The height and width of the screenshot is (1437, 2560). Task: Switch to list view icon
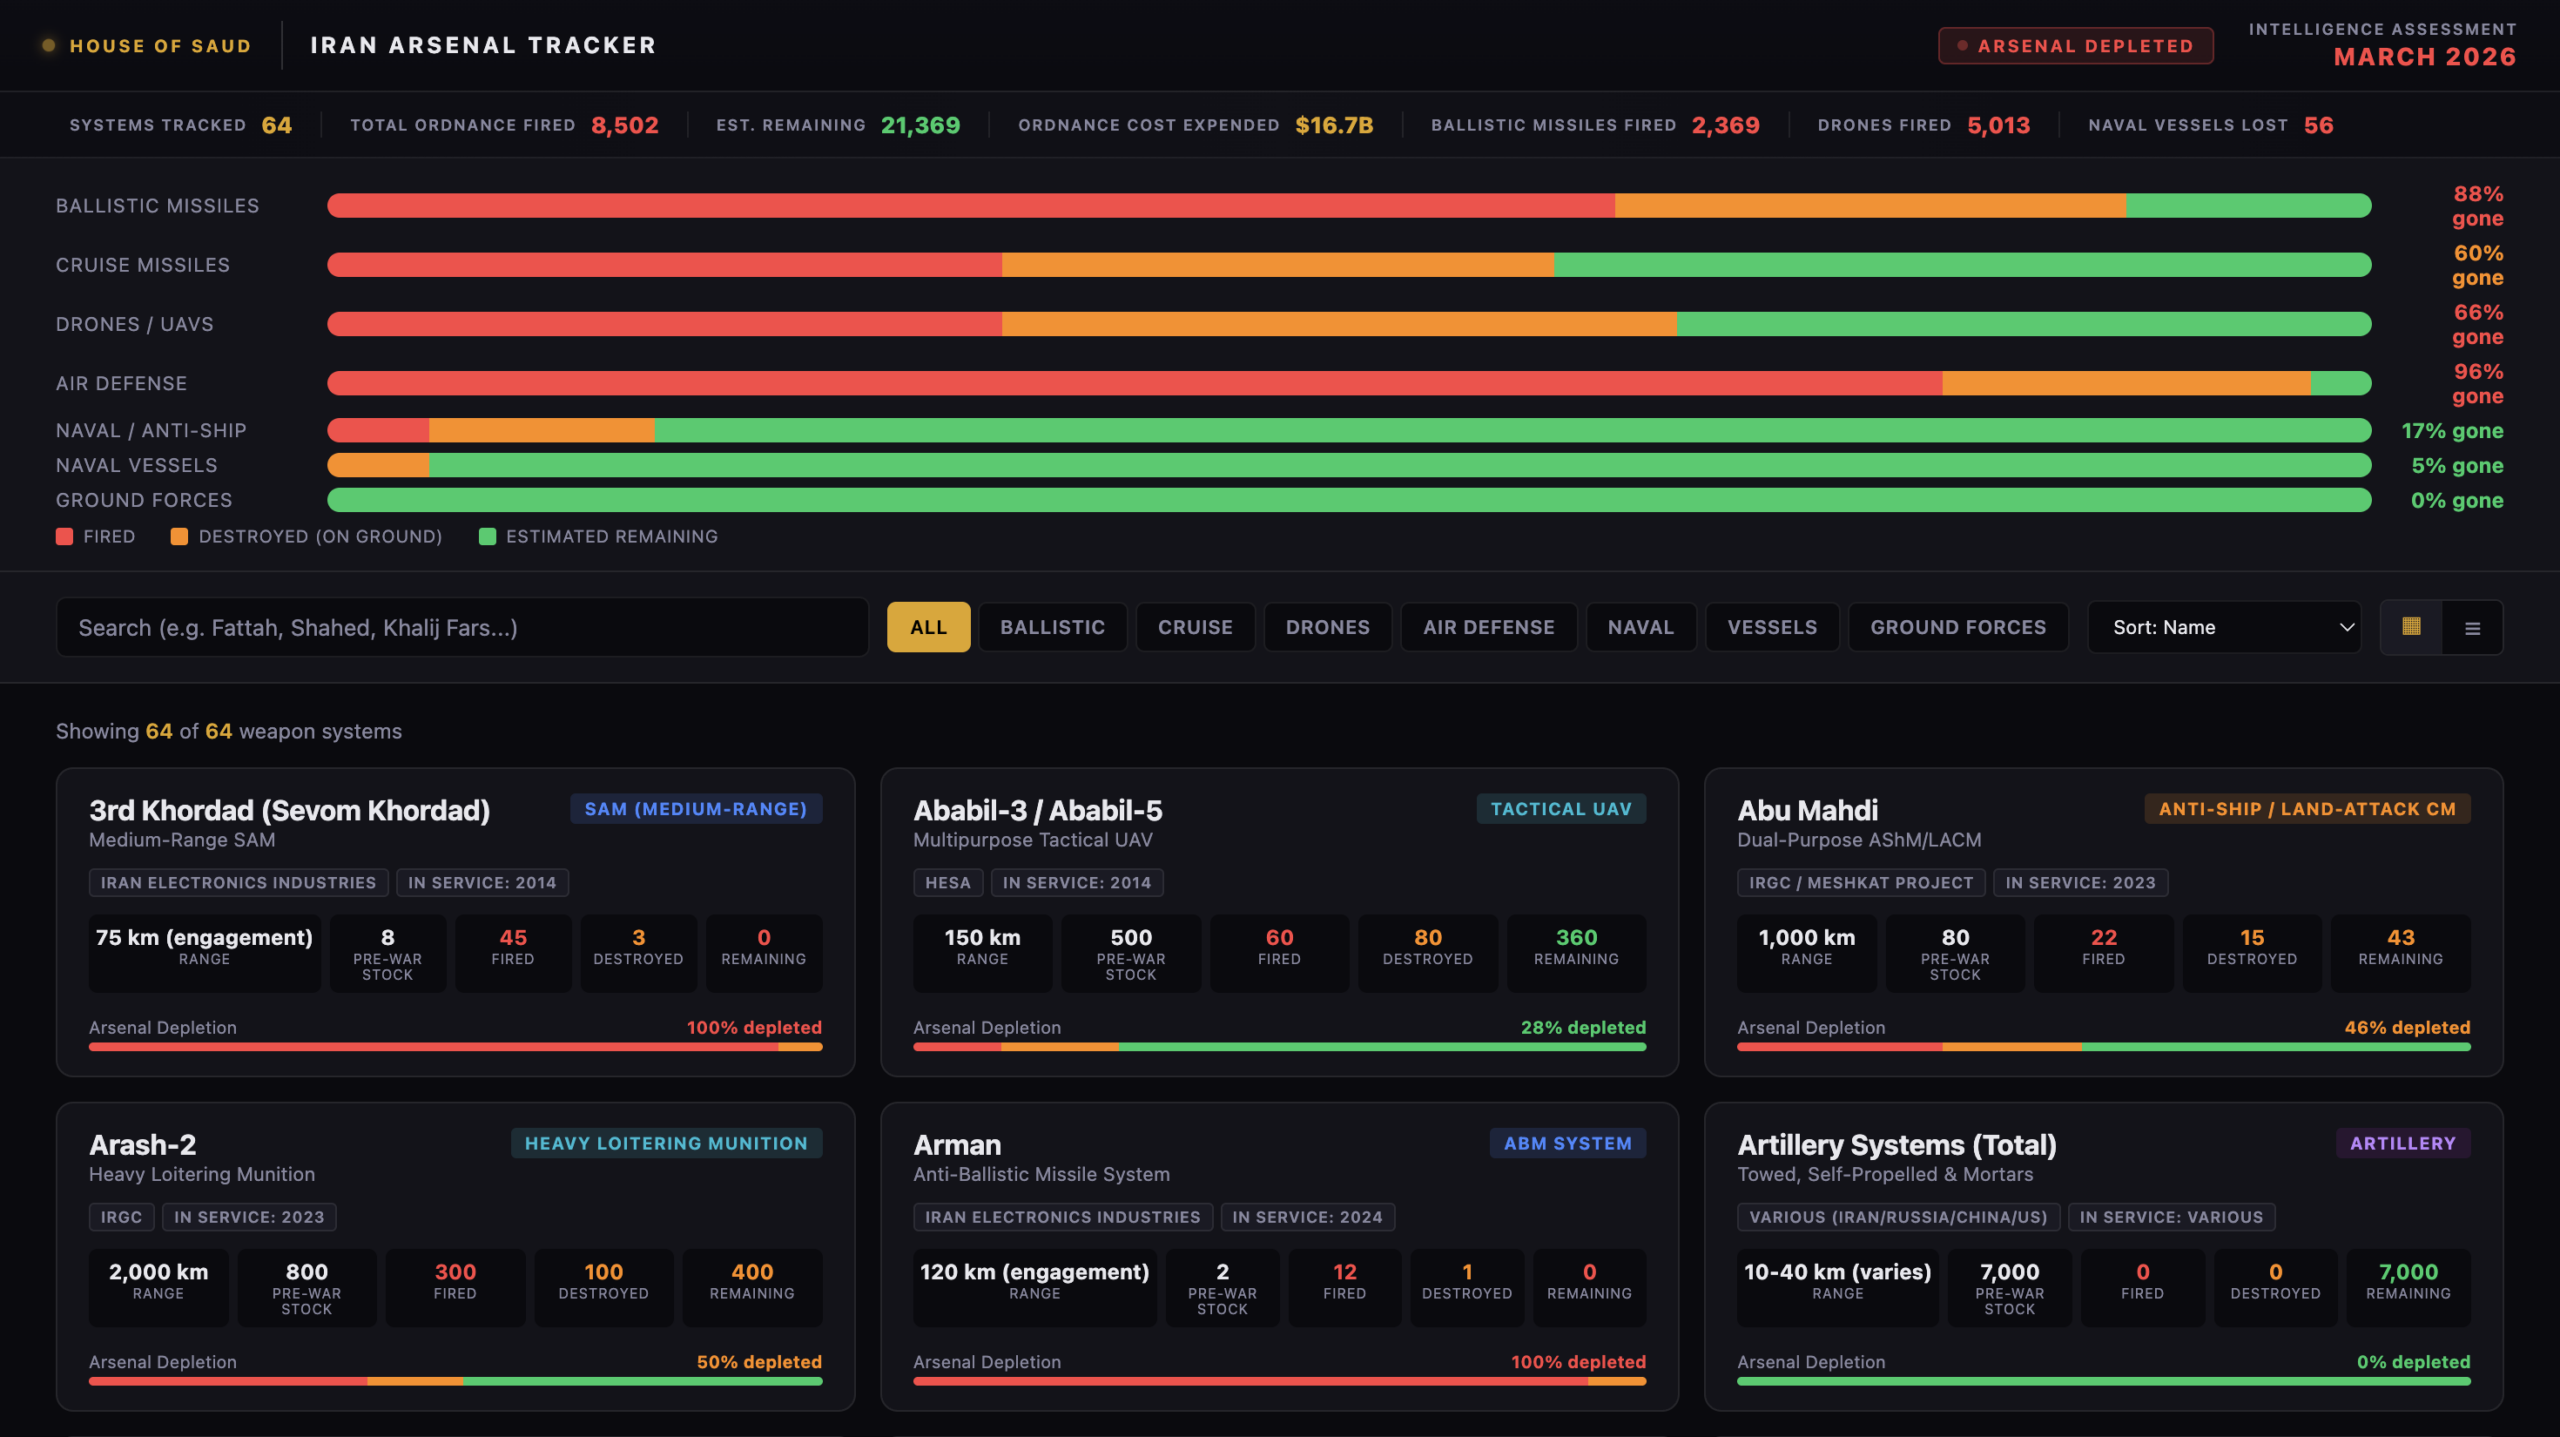tap(2472, 628)
